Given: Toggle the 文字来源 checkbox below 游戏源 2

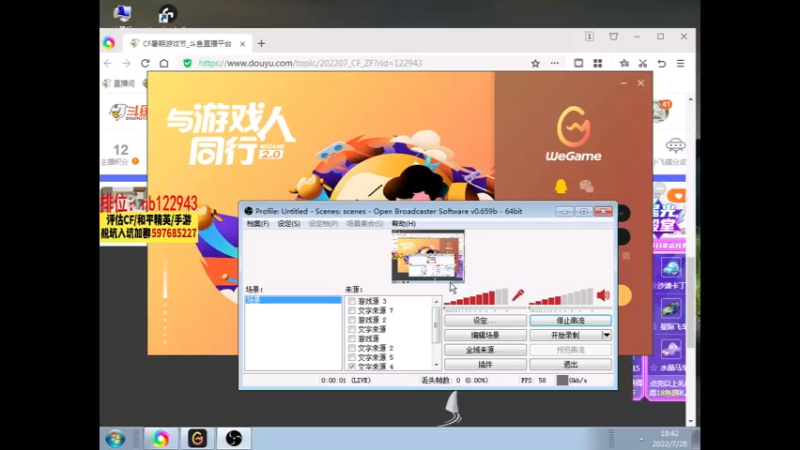Looking at the screenshot, I should point(352,329).
